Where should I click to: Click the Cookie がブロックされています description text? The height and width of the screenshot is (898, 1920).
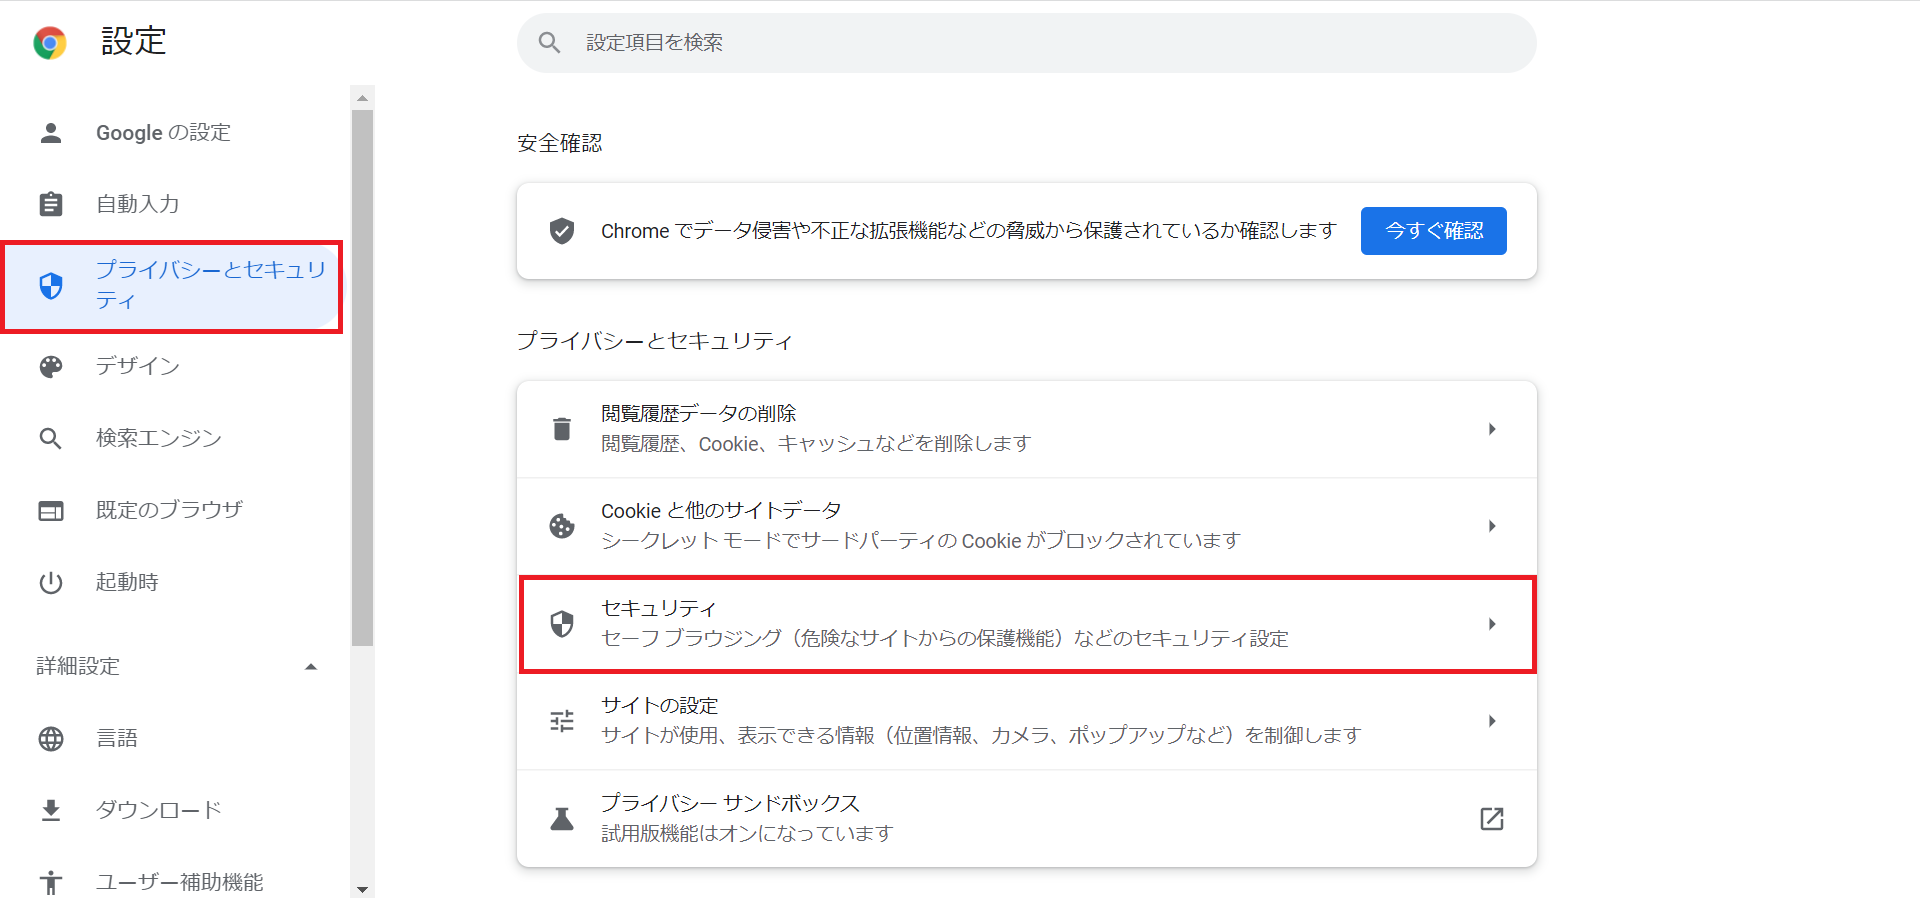click(x=921, y=541)
